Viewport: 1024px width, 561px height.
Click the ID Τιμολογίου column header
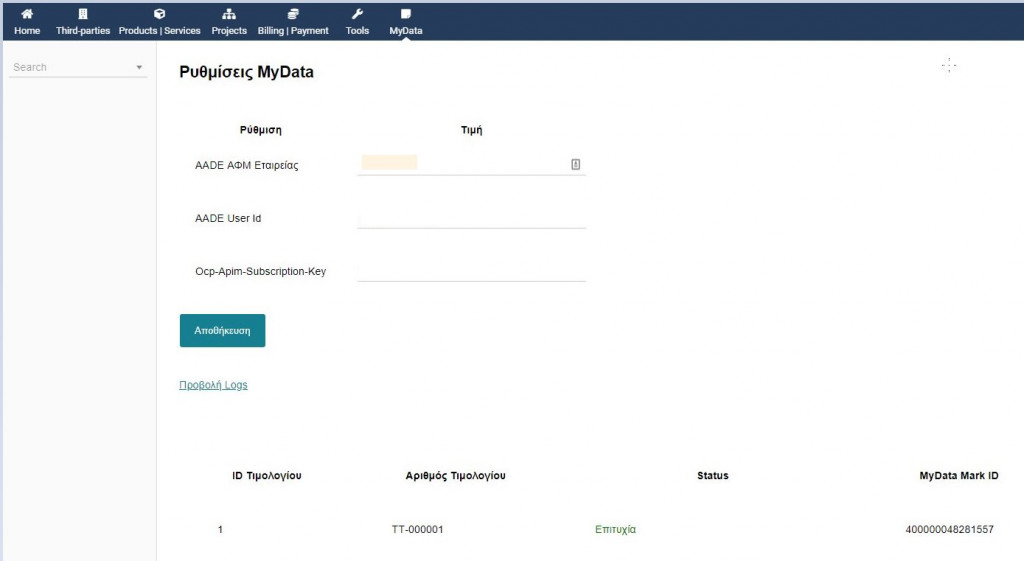266,476
